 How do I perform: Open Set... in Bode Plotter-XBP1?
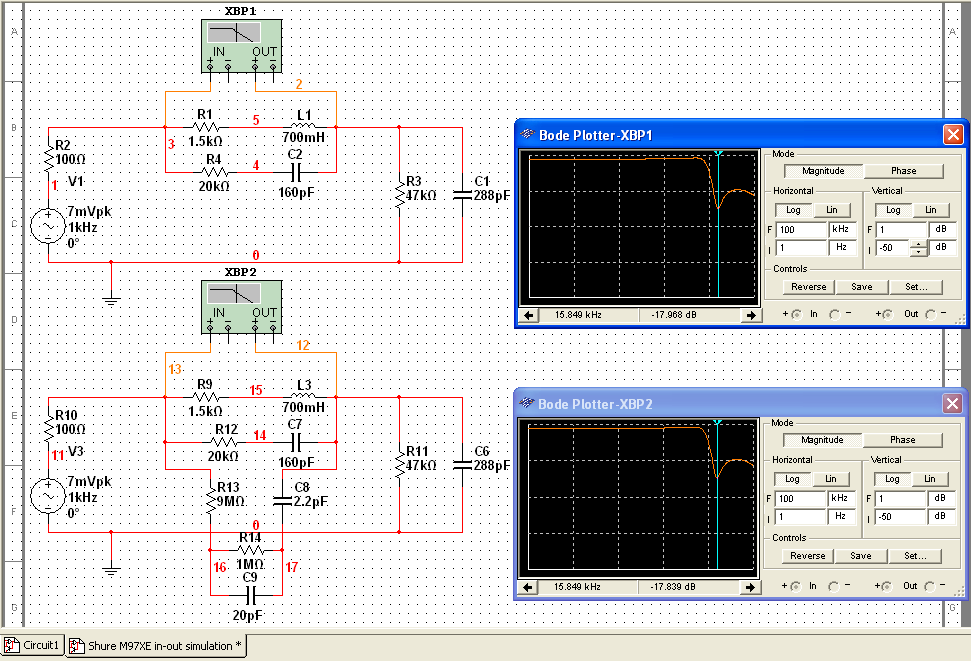click(x=916, y=287)
